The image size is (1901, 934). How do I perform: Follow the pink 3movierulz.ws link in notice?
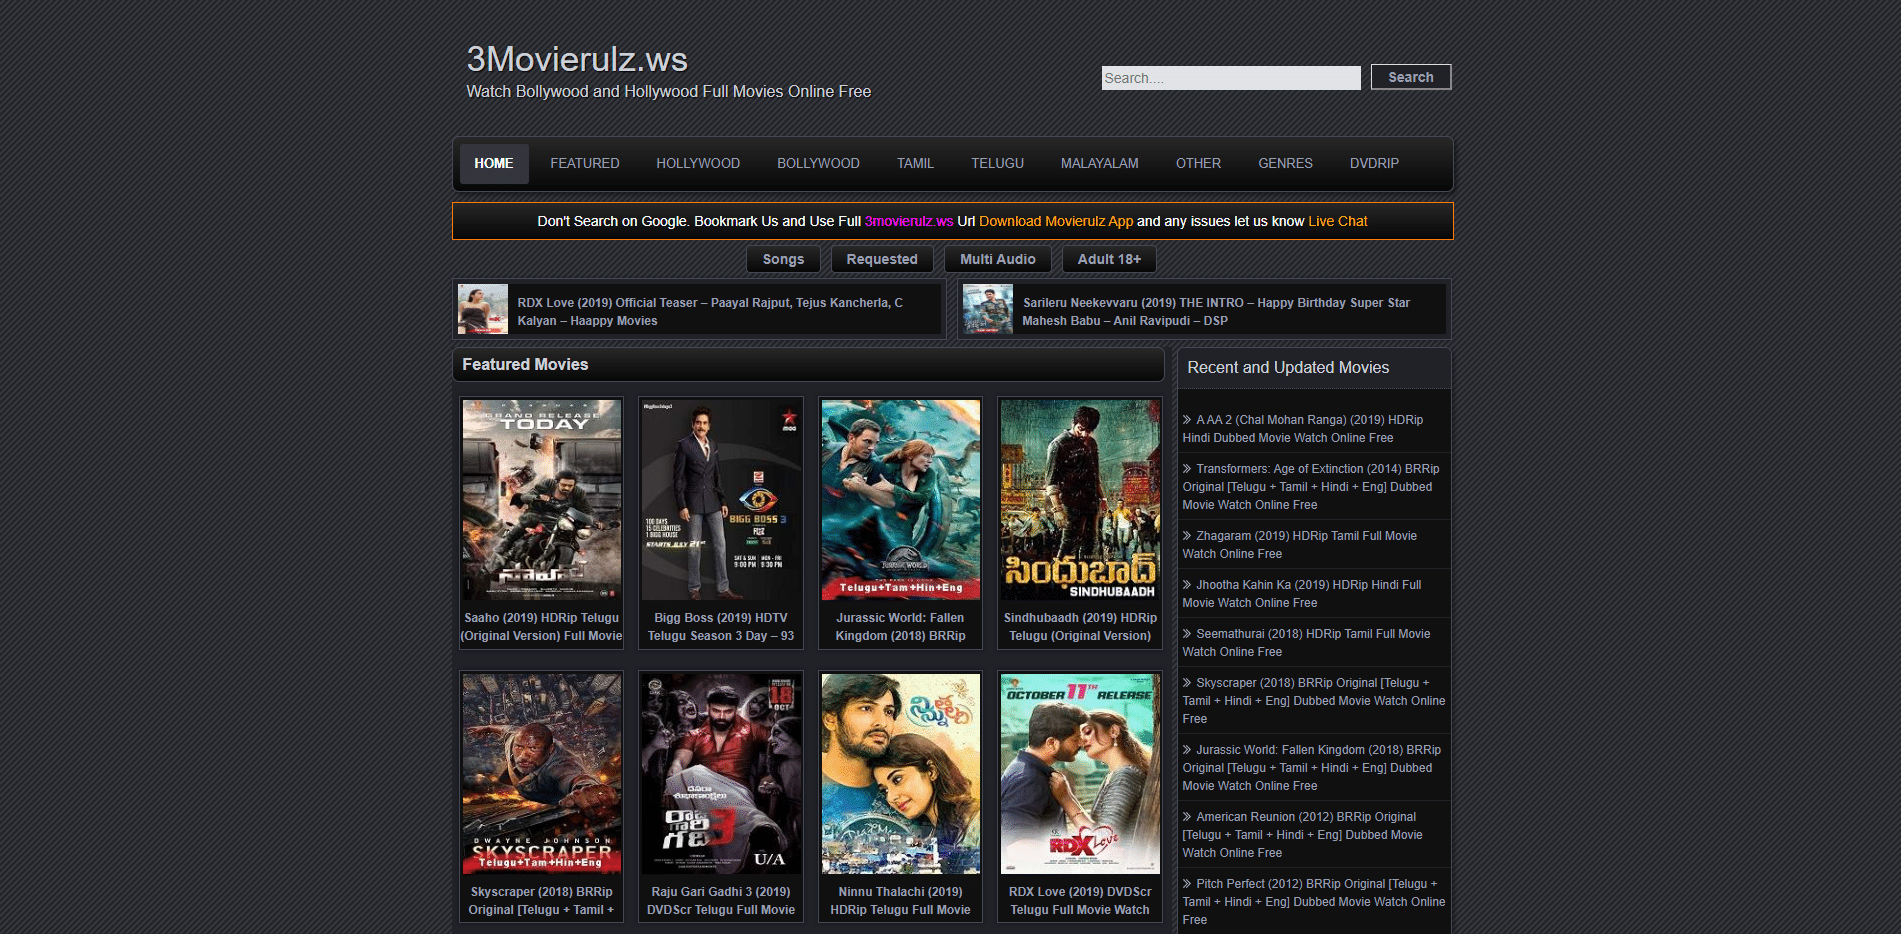pyautogui.click(x=909, y=221)
